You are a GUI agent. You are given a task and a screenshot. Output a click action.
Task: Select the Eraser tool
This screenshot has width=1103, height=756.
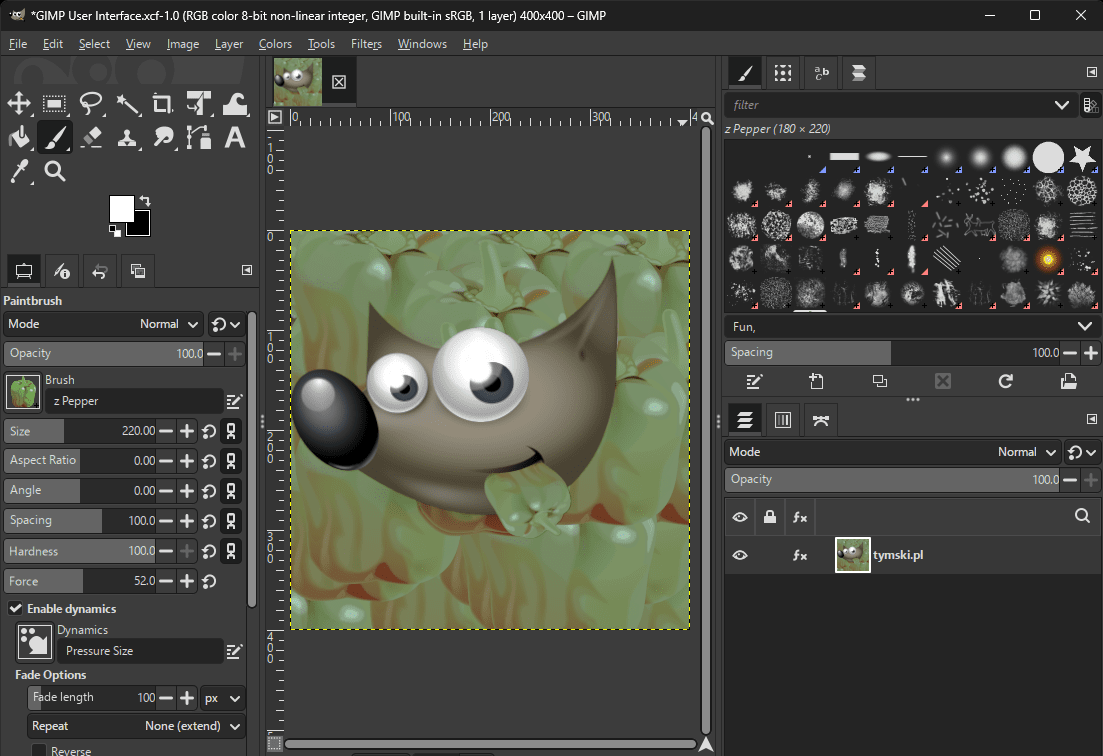pyautogui.click(x=91, y=137)
